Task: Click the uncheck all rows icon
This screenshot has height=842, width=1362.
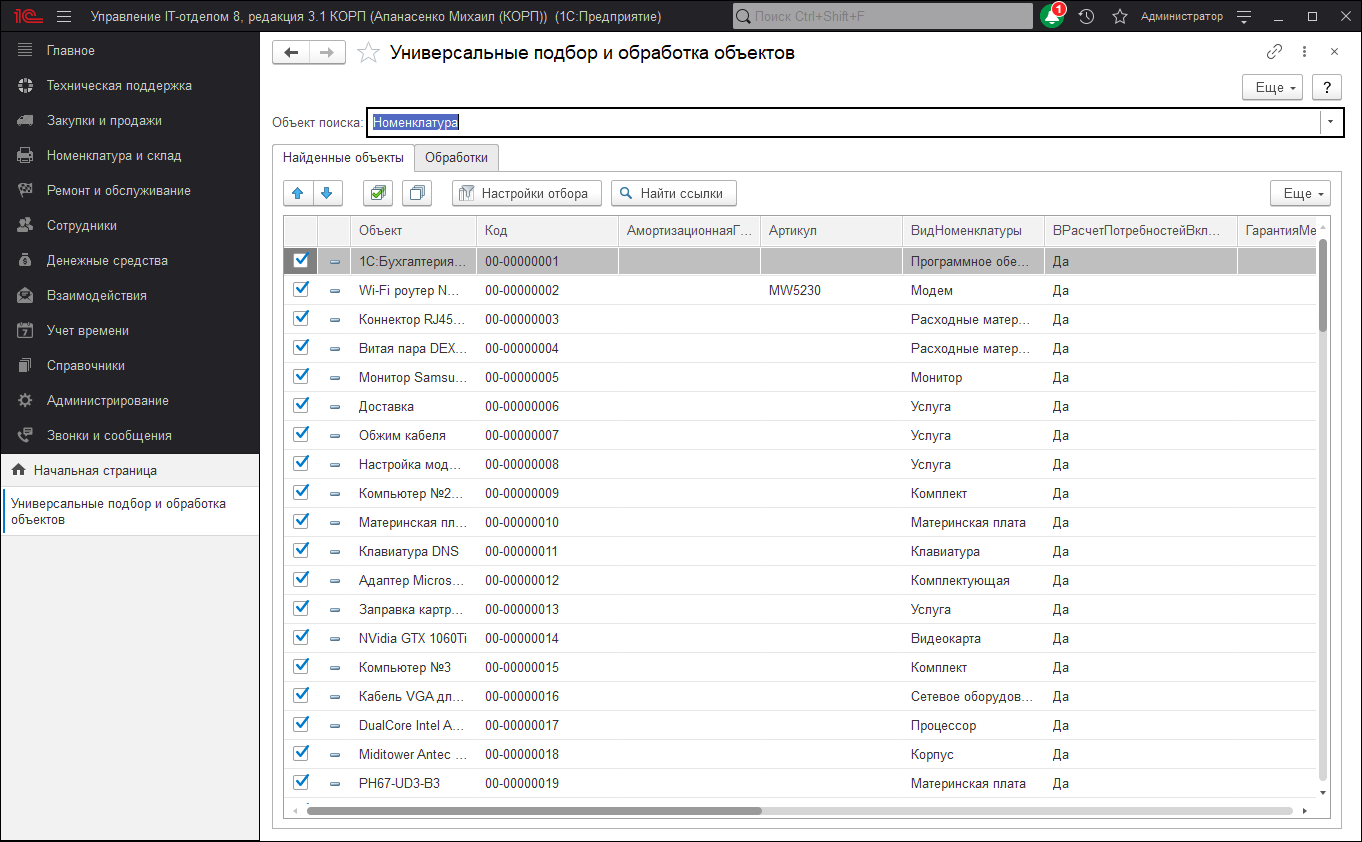Action: click(418, 193)
